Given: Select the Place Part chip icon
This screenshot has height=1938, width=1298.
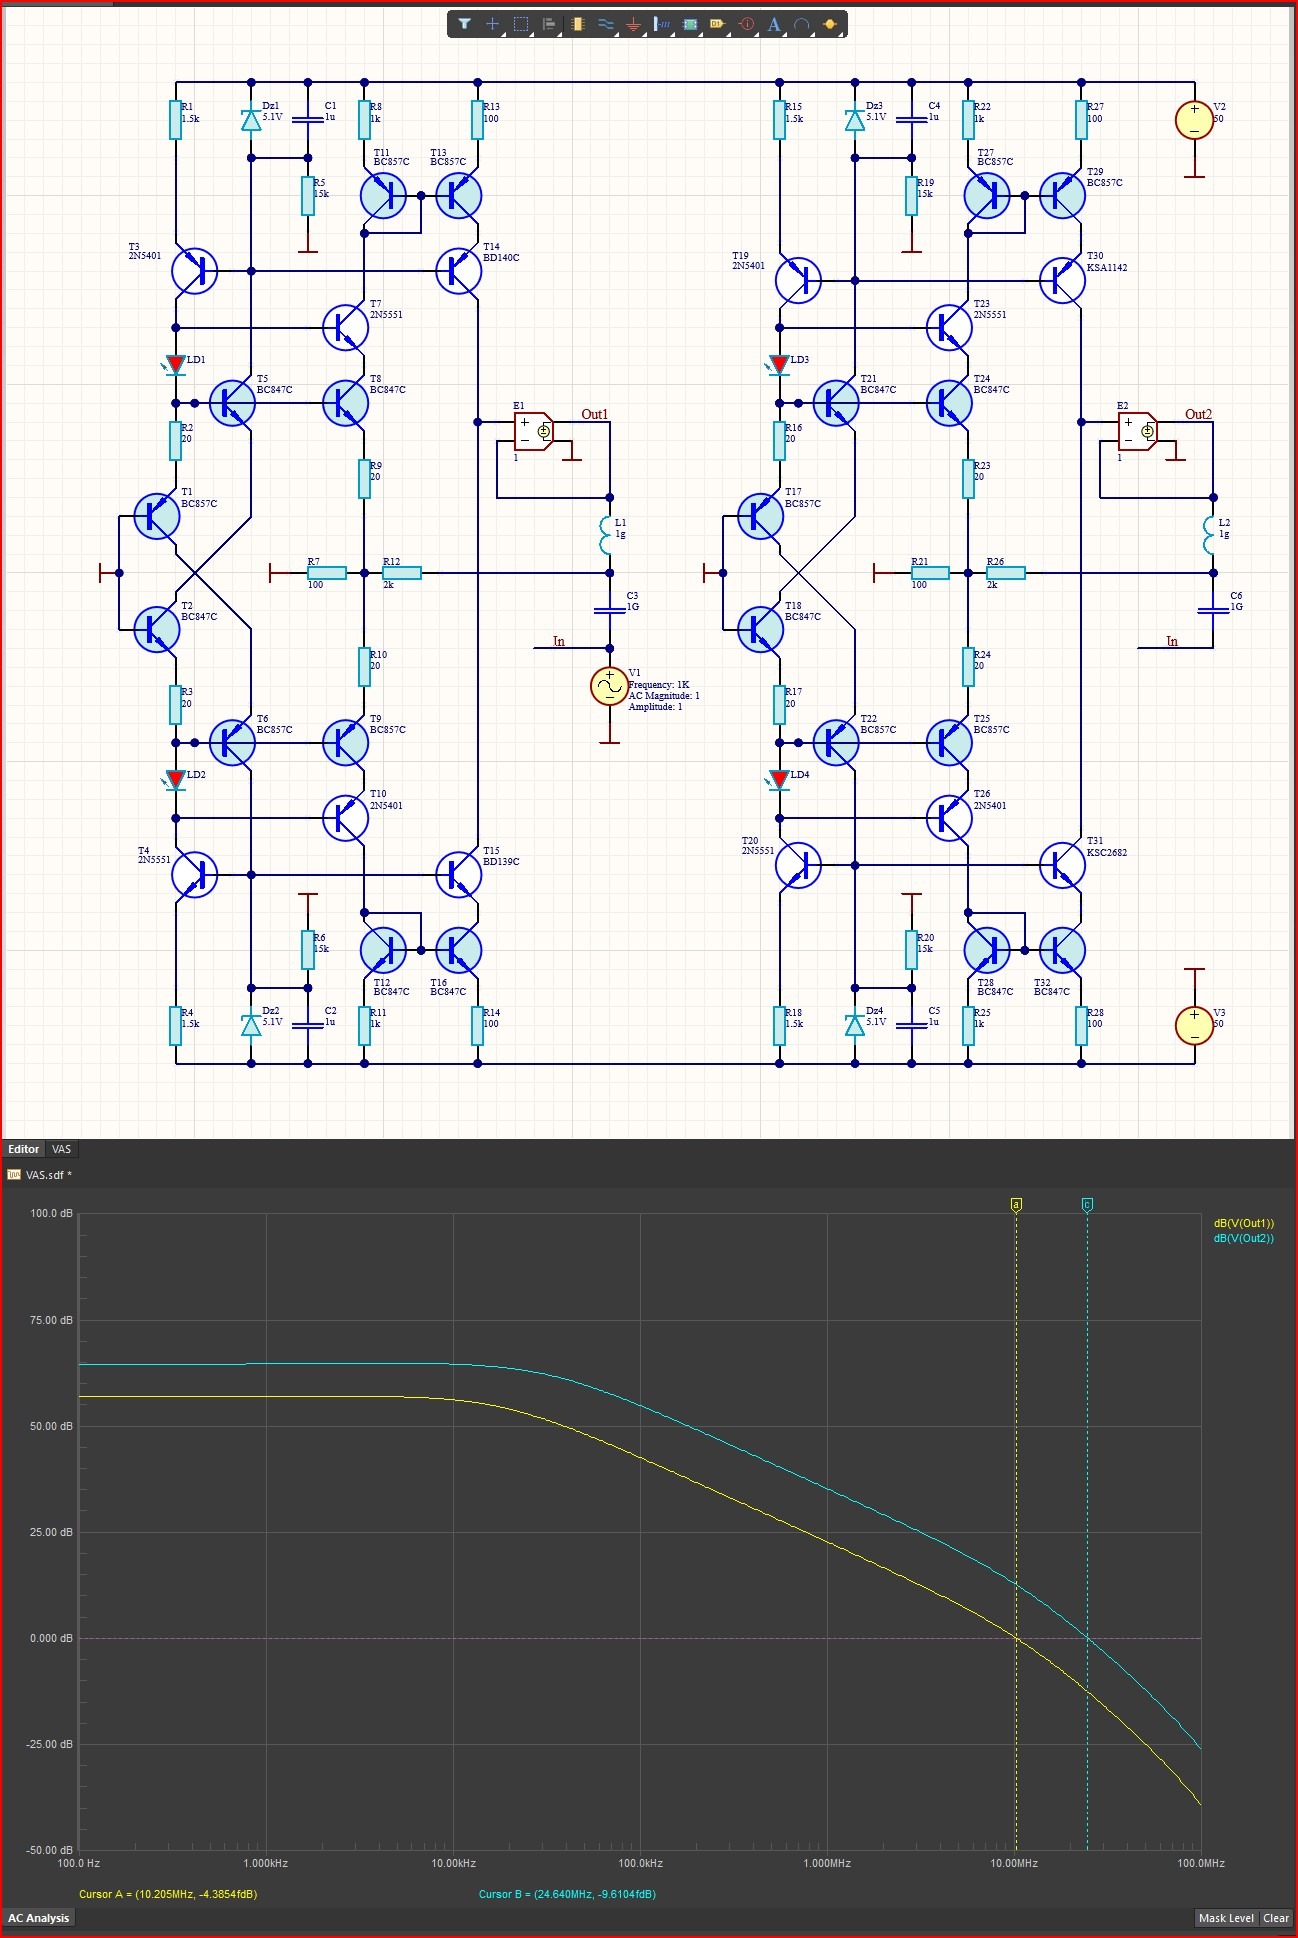Looking at the screenshot, I should pyautogui.click(x=577, y=24).
